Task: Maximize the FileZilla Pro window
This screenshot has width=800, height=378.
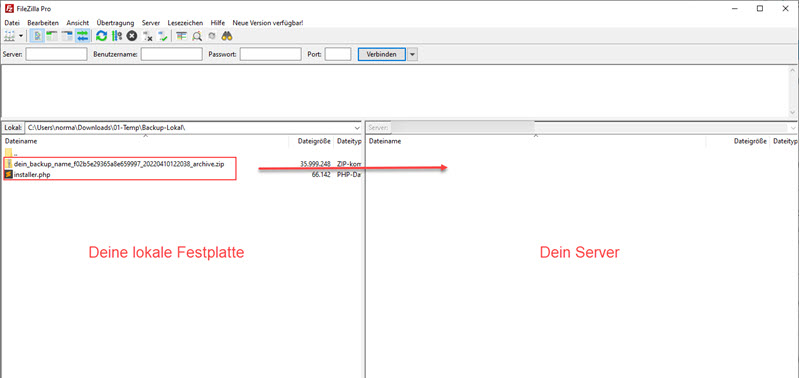Action: pos(760,9)
